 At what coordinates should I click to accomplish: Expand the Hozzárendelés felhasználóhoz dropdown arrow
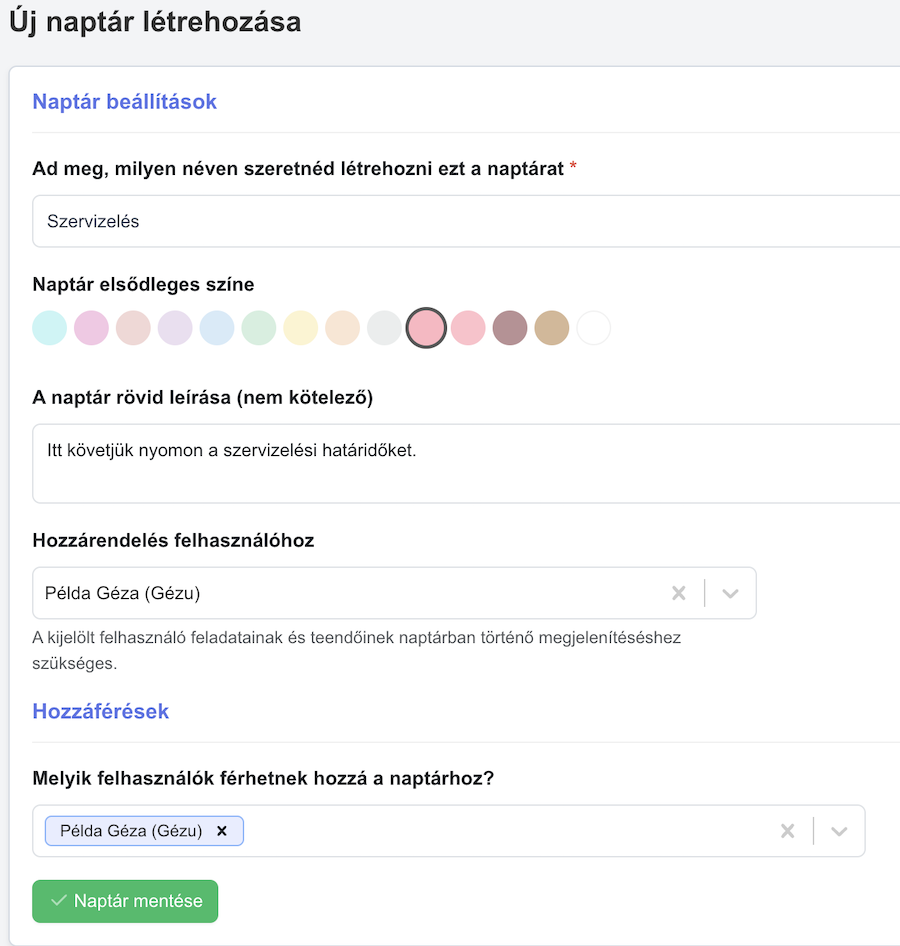point(730,593)
